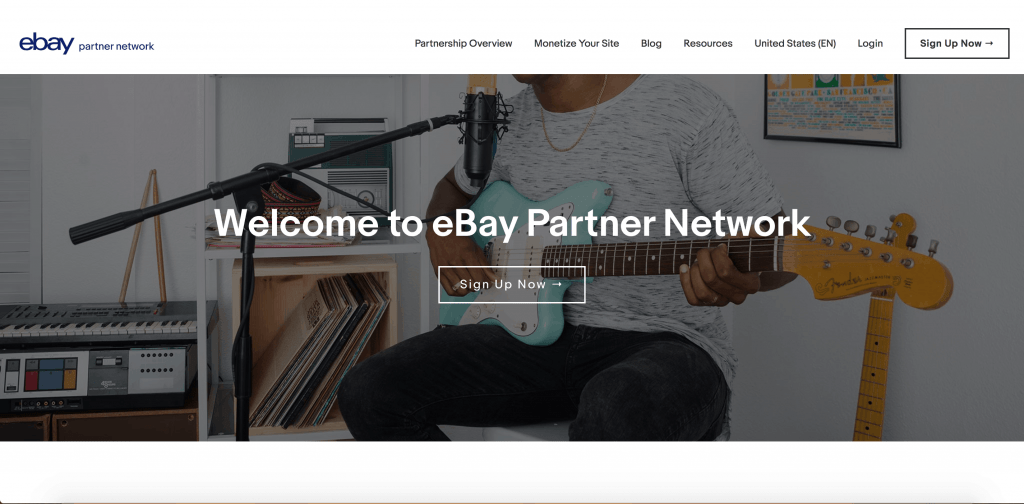Viewport: 1024px width, 504px height.
Task: Click the 'partner network' text beside logo
Action: click(x=116, y=46)
